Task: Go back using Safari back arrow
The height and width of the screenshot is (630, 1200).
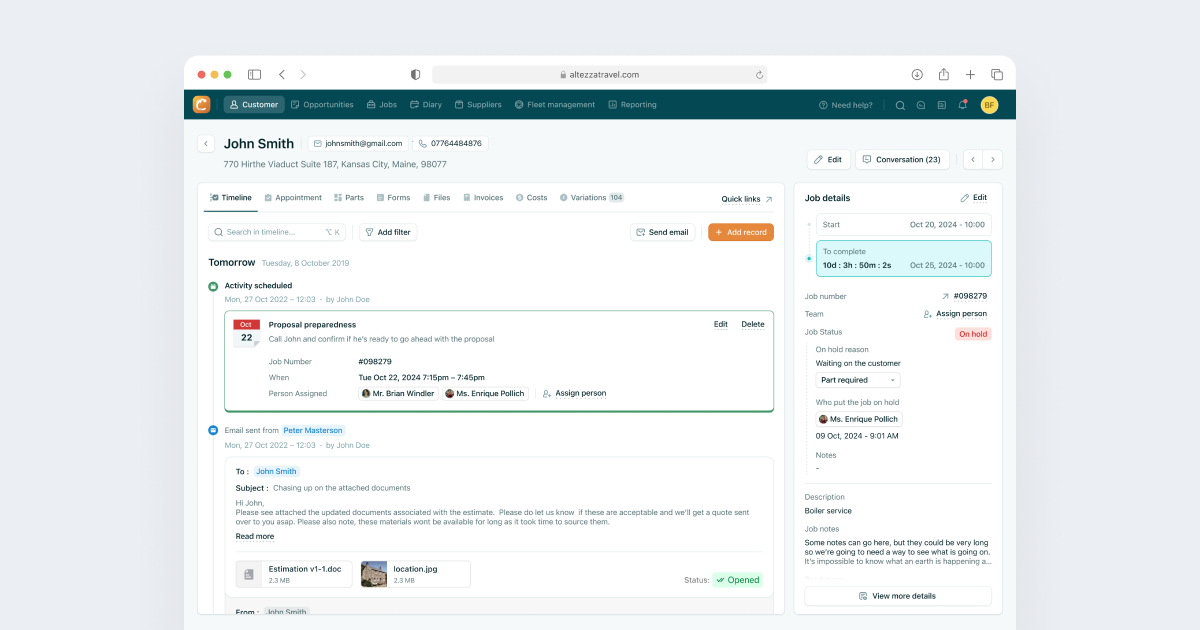Action: [x=282, y=74]
